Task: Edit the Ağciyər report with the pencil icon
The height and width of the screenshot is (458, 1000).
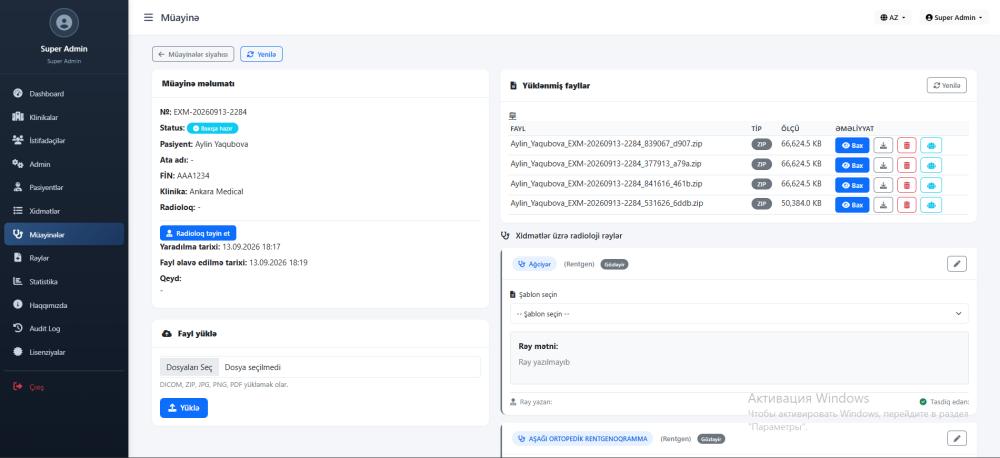Action: [x=957, y=263]
